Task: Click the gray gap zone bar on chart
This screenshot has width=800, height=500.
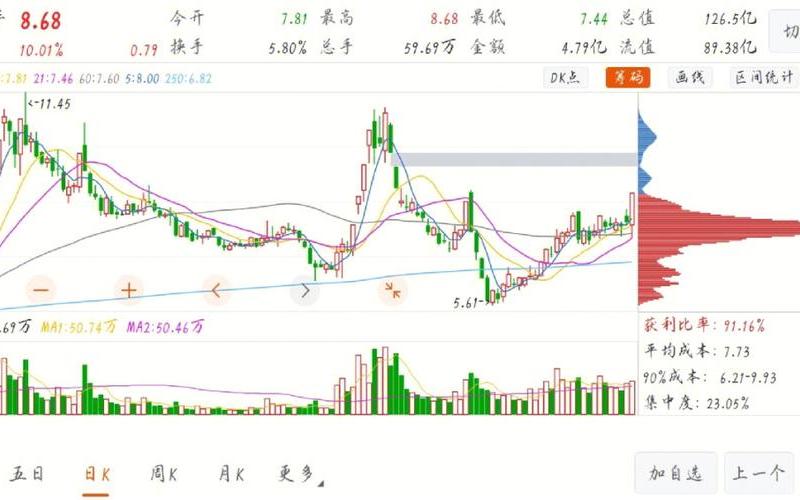Action: (515, 160)
